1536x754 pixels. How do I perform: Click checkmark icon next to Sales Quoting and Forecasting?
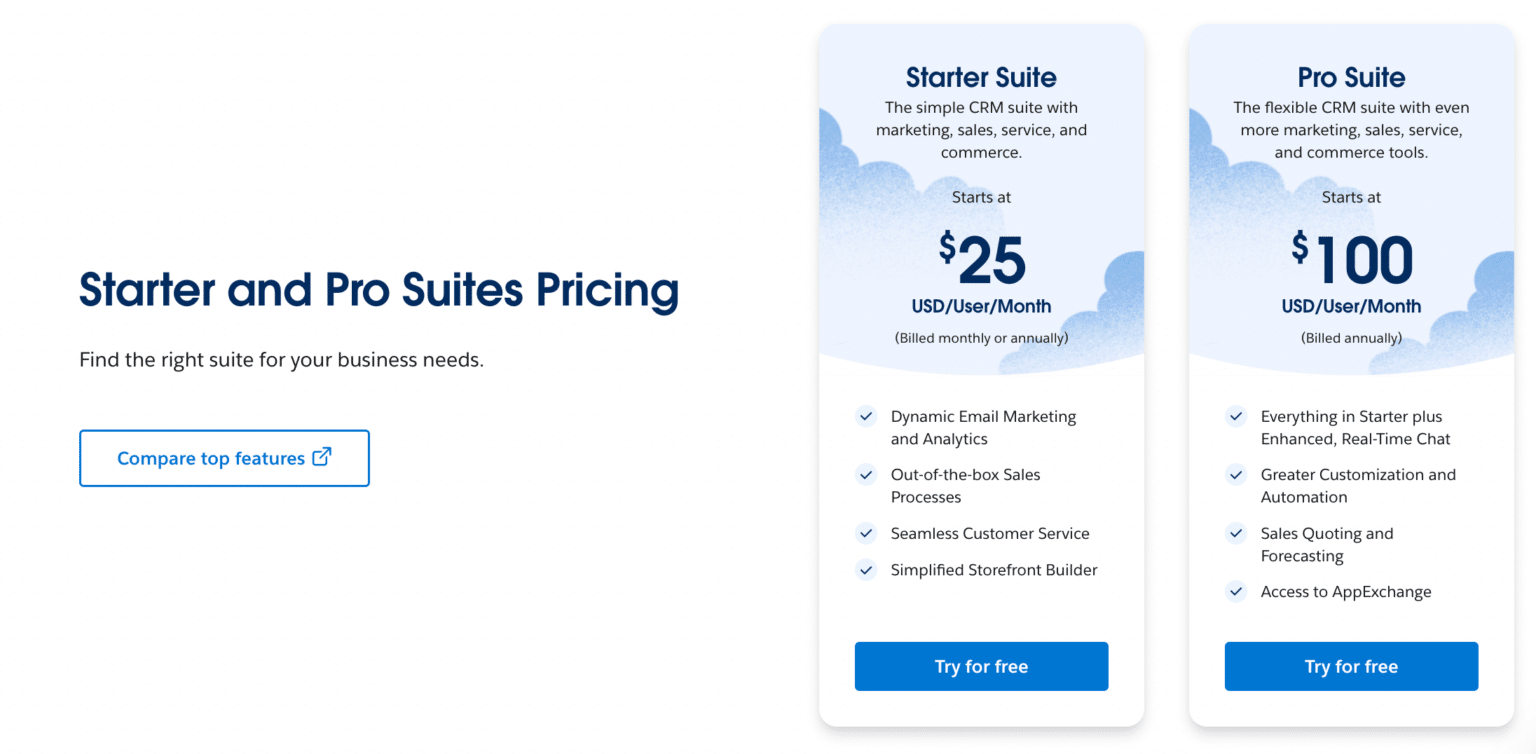click(1236, 533)
